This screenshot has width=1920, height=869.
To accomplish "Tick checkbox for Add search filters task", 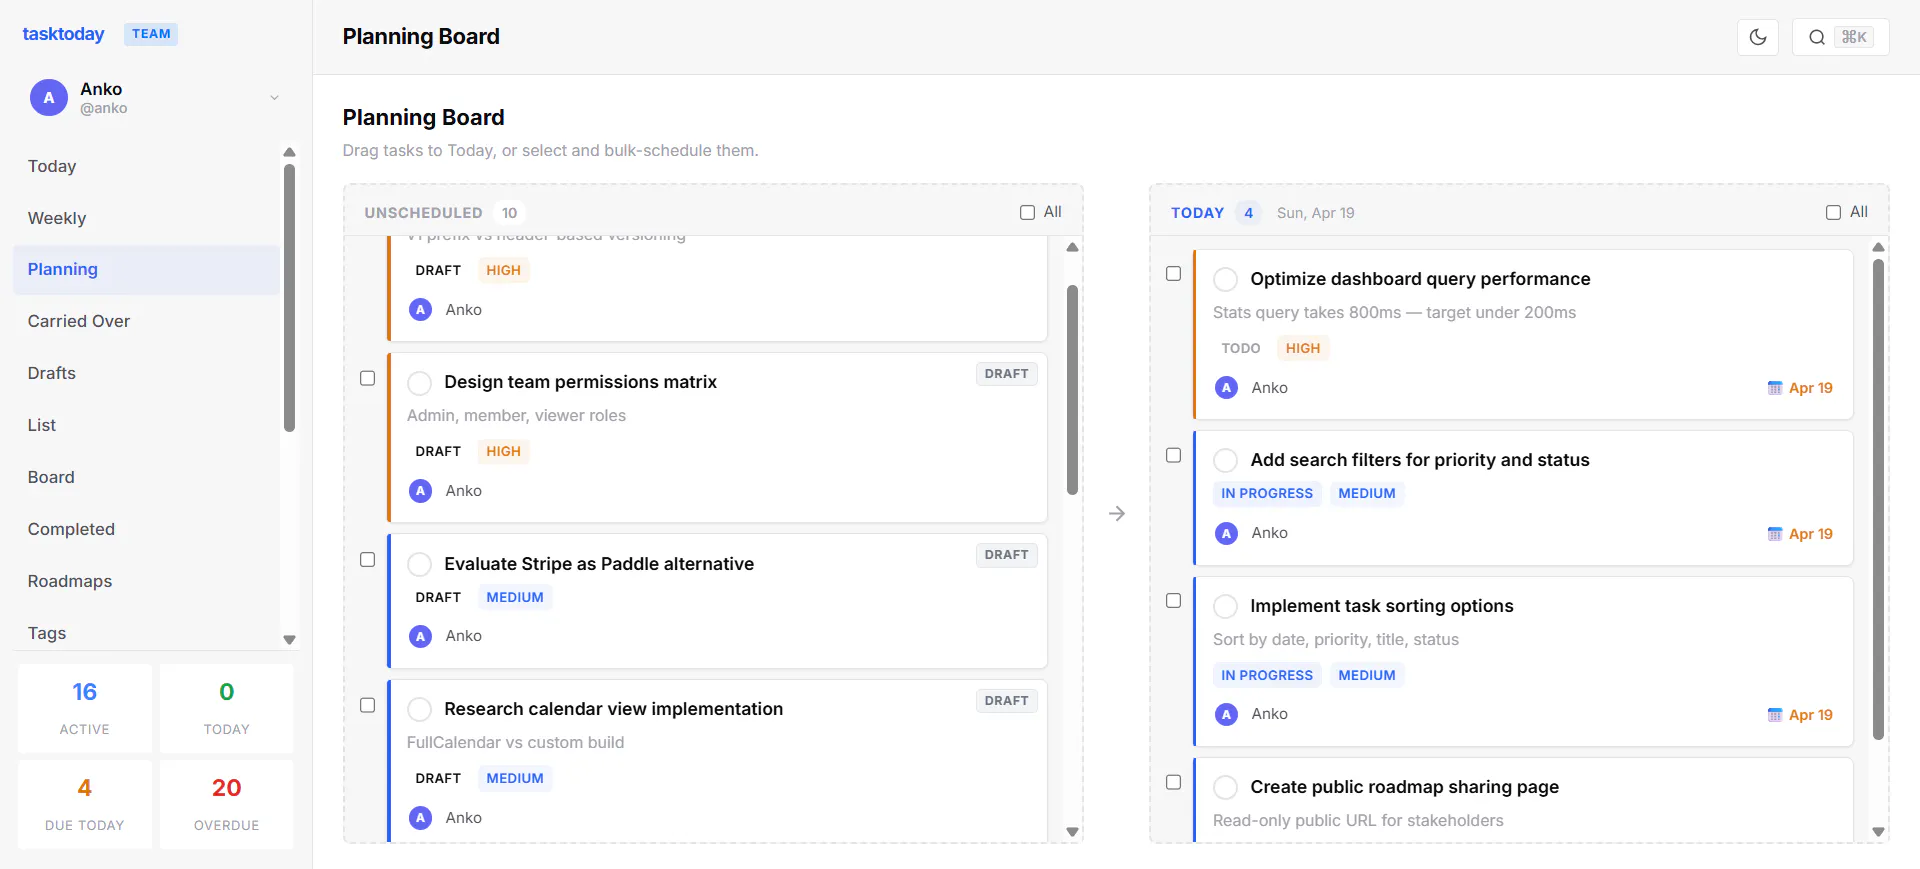I will pyautogui.click(x=1174, y=455).
